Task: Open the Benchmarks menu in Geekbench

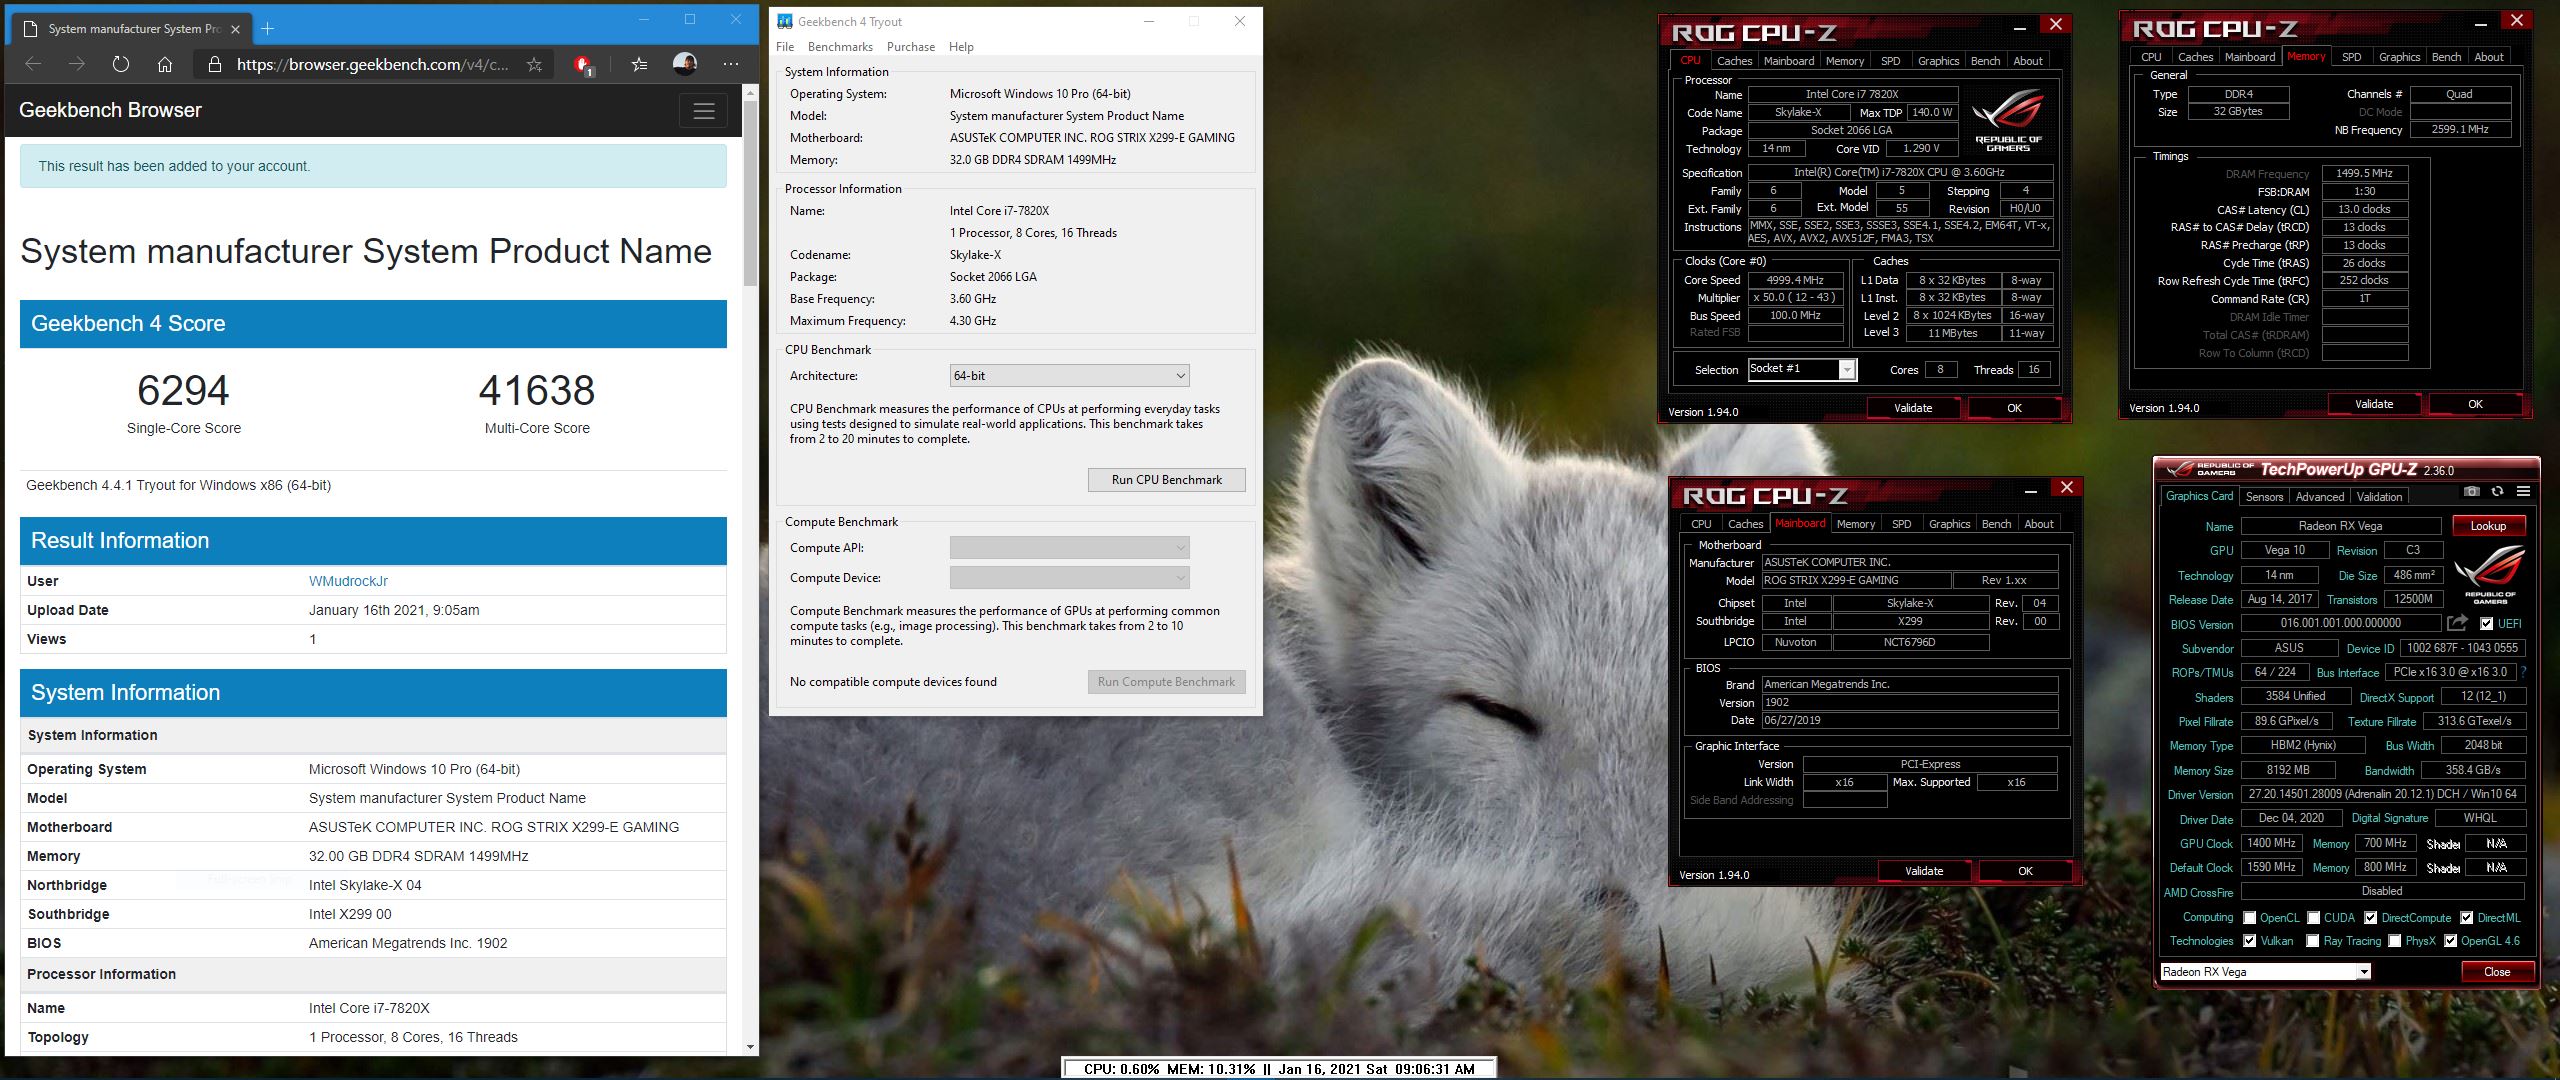Action: (x=840, y=47)
